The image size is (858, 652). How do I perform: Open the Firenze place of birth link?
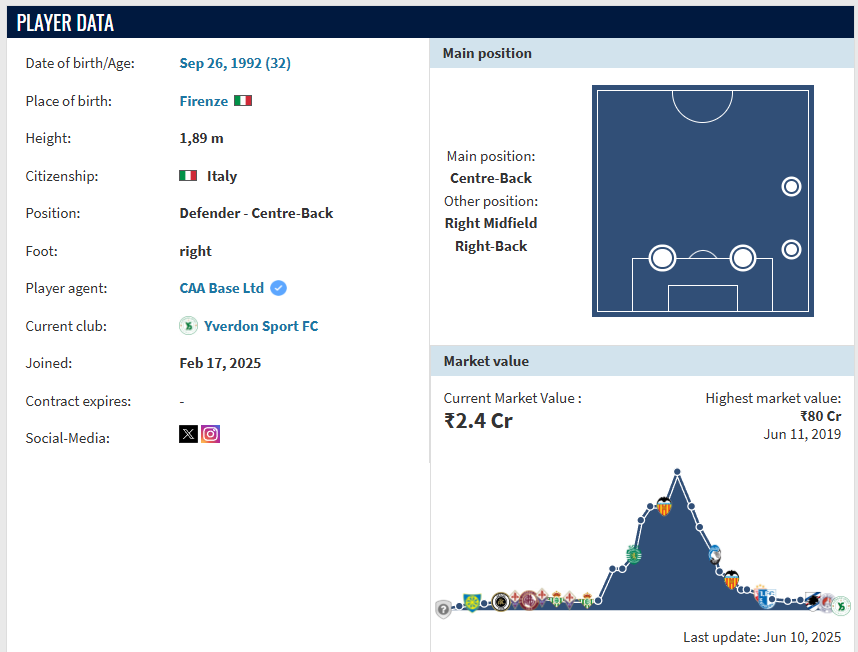(x=204, y=101)
